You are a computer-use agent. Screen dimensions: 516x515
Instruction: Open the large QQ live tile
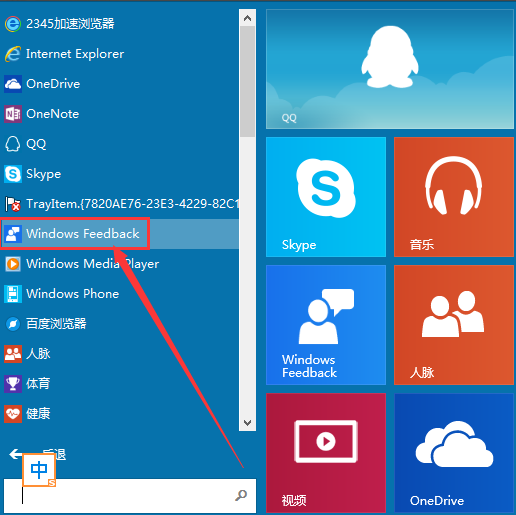pos(390,69)
